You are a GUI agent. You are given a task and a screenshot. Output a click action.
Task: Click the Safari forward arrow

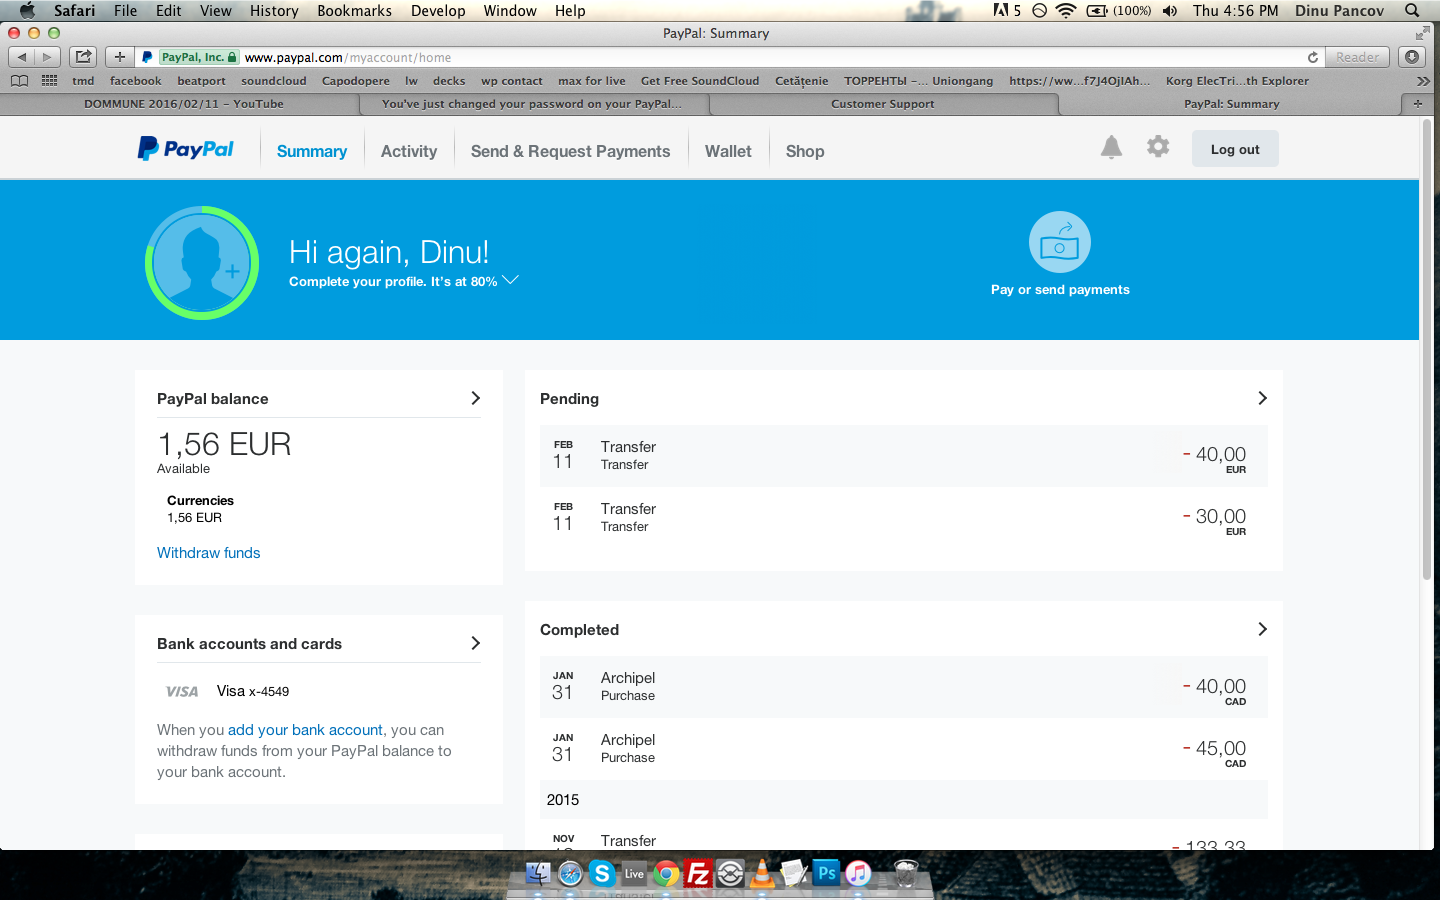coord(47,57)
